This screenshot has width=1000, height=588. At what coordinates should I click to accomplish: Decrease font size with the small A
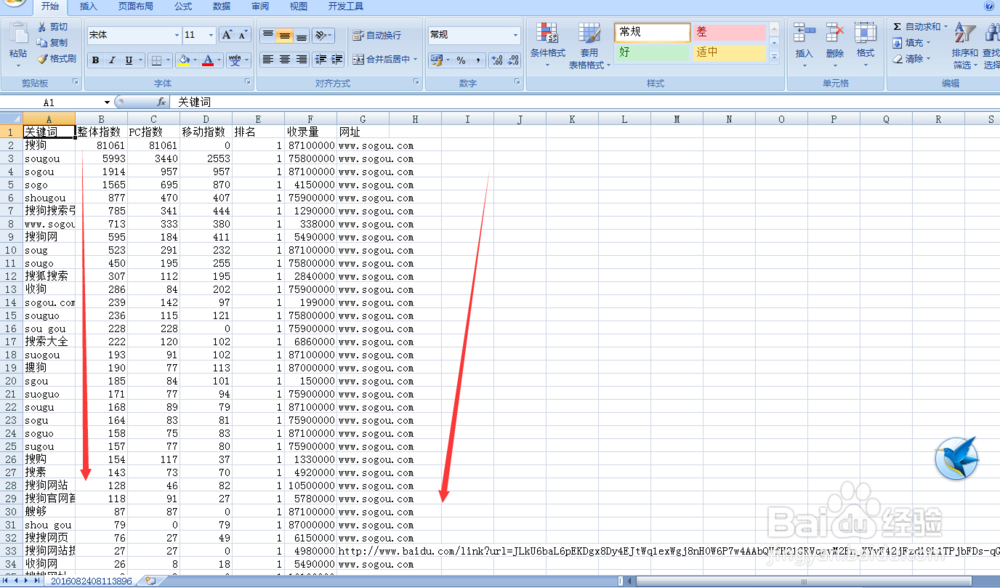[242, 35]
